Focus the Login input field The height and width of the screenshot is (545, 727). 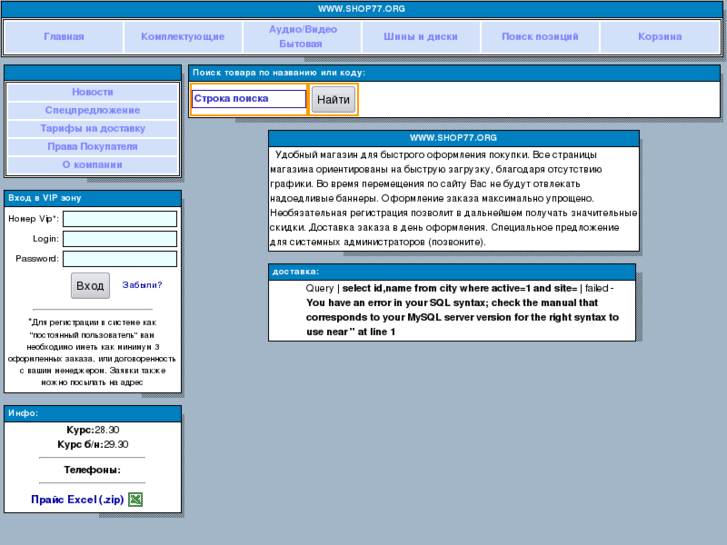120,239
